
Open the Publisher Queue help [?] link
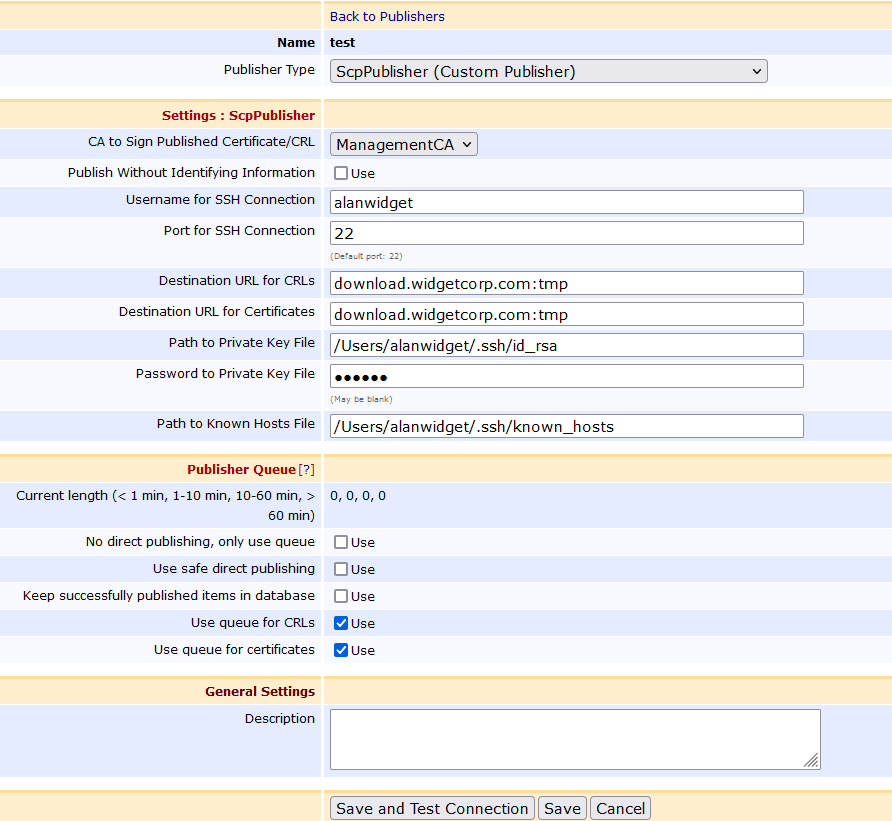coord(306,469)
